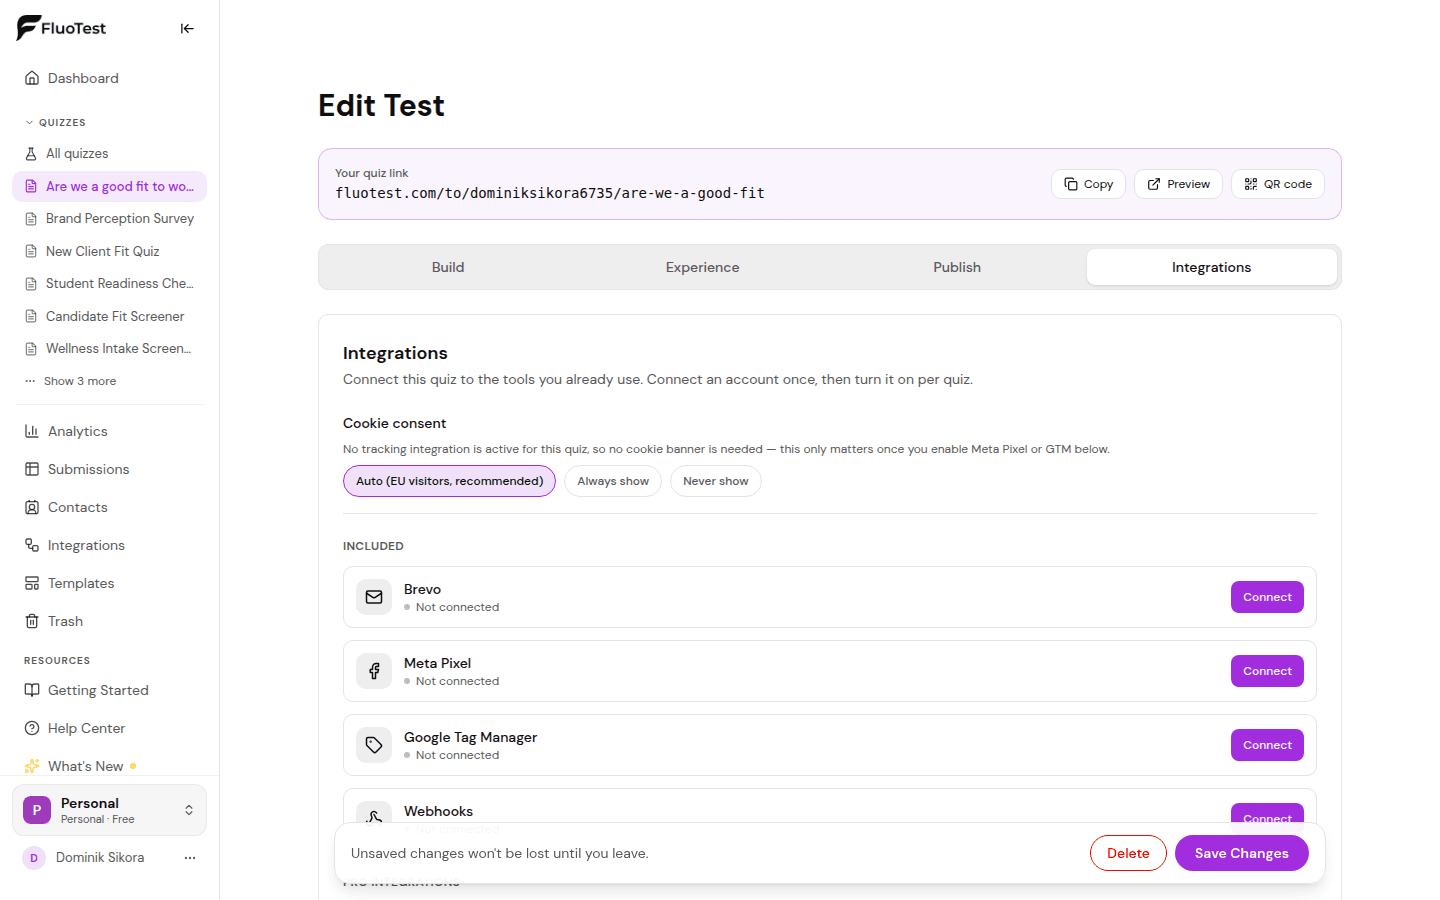Viewport: 1440px width, 900px height.
Task: Click the Brevo envelope icon
Action: [x=374, y=597]
